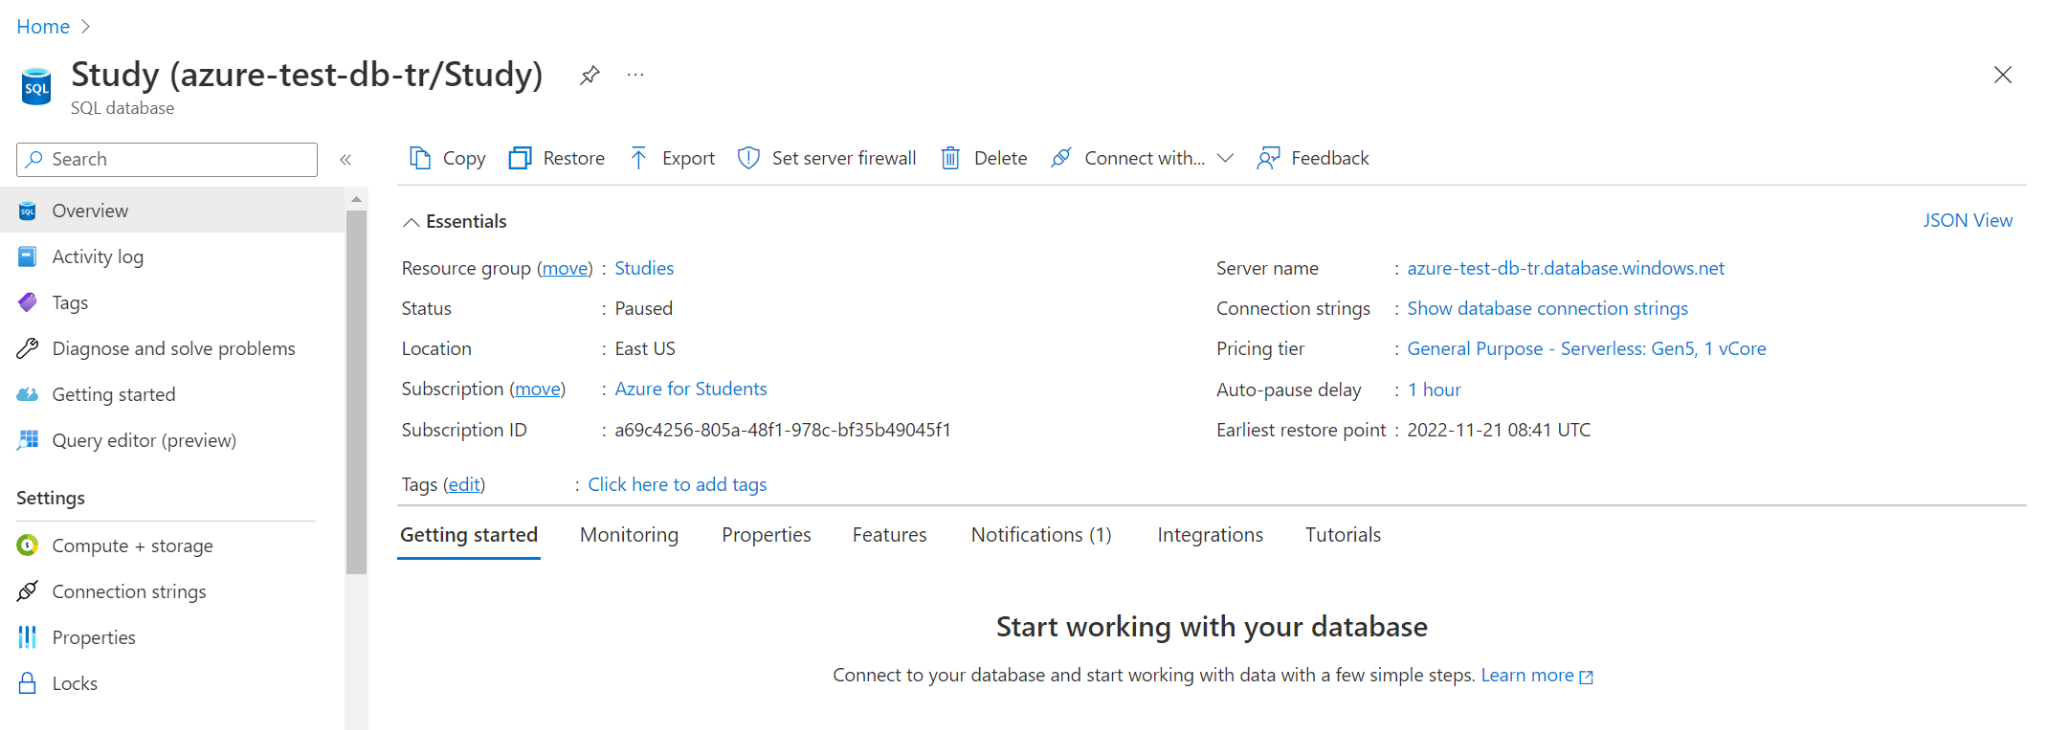Click the breadcrumb chevron after Home
Screen dimensions: 2048x730
85,26
